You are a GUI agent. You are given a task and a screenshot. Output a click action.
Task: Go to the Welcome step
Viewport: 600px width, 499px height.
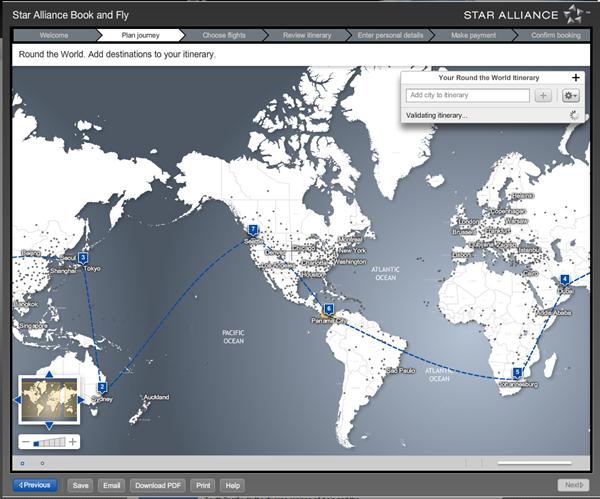(54, 35)
